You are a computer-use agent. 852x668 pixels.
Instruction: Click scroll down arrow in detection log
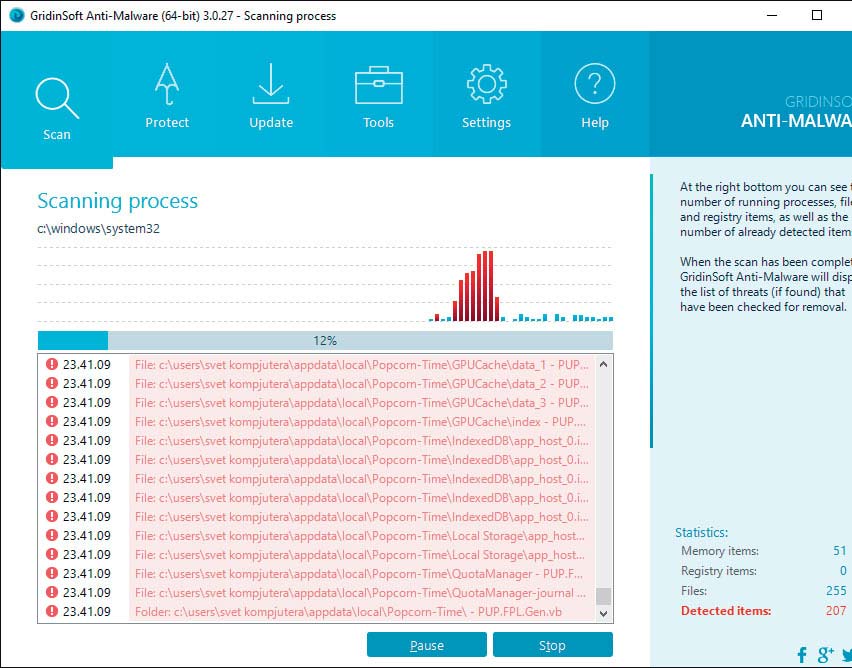603,614
